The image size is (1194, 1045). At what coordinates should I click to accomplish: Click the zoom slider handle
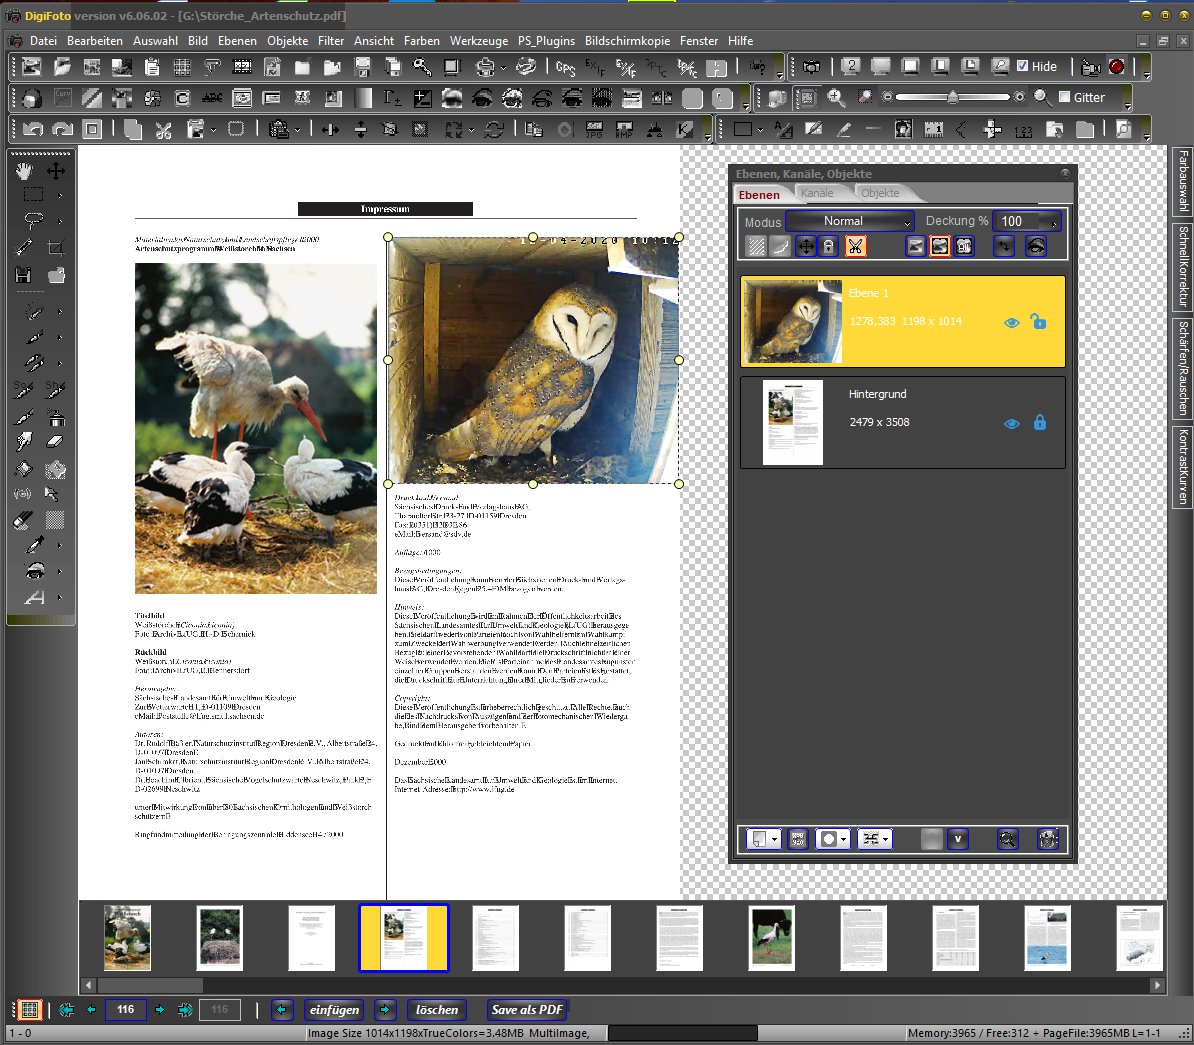pos(953,97)
